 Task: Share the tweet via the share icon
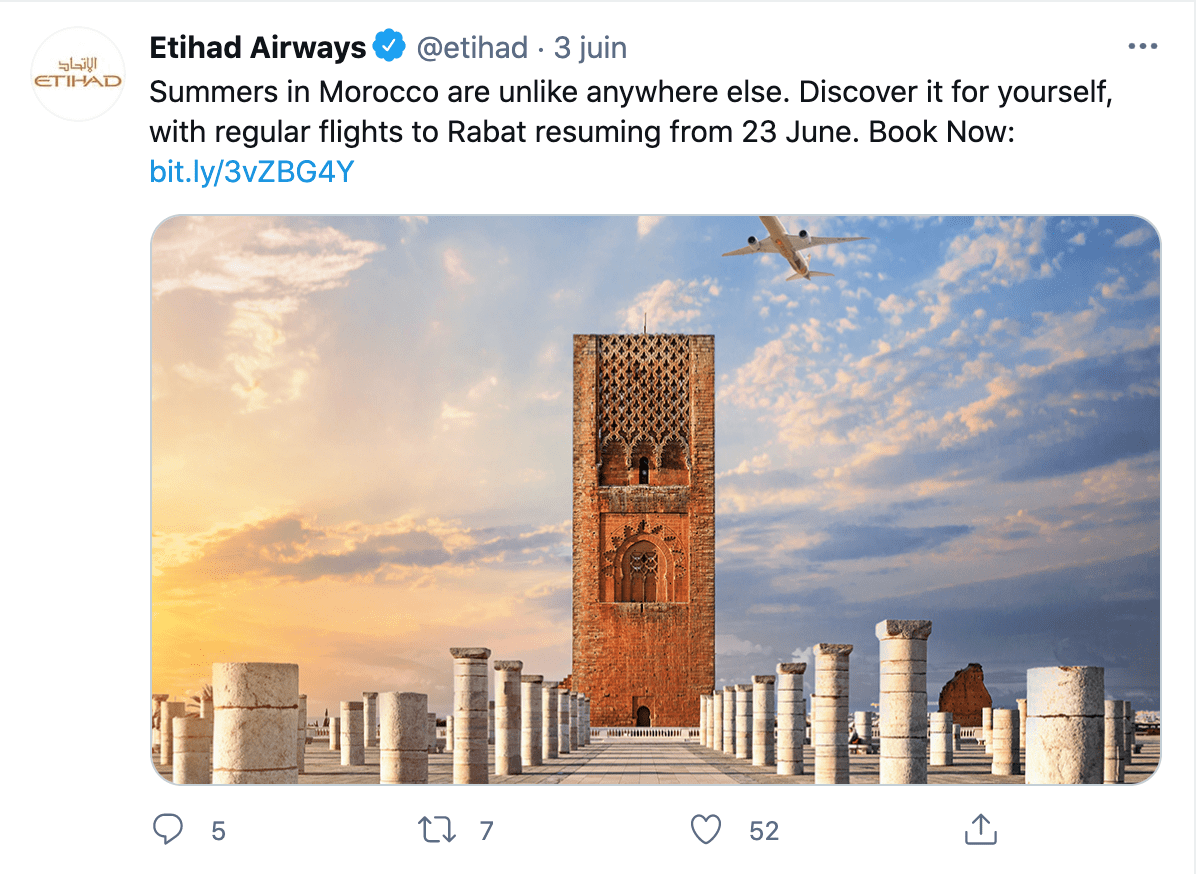coord(980,829)
